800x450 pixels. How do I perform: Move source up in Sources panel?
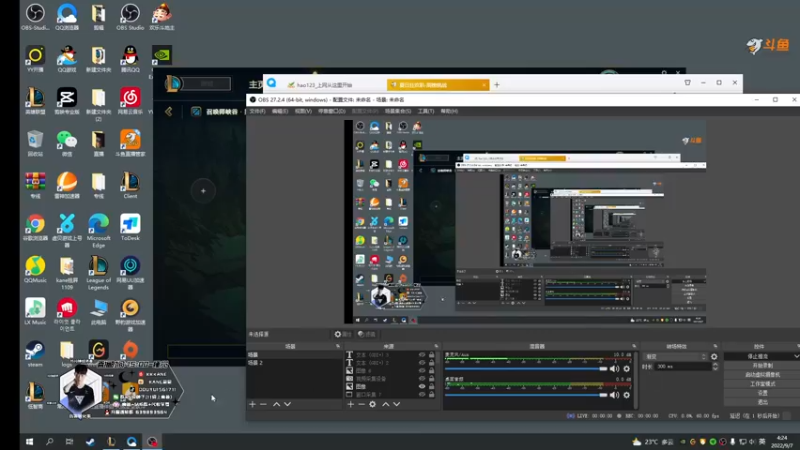[x=385, y=404]
